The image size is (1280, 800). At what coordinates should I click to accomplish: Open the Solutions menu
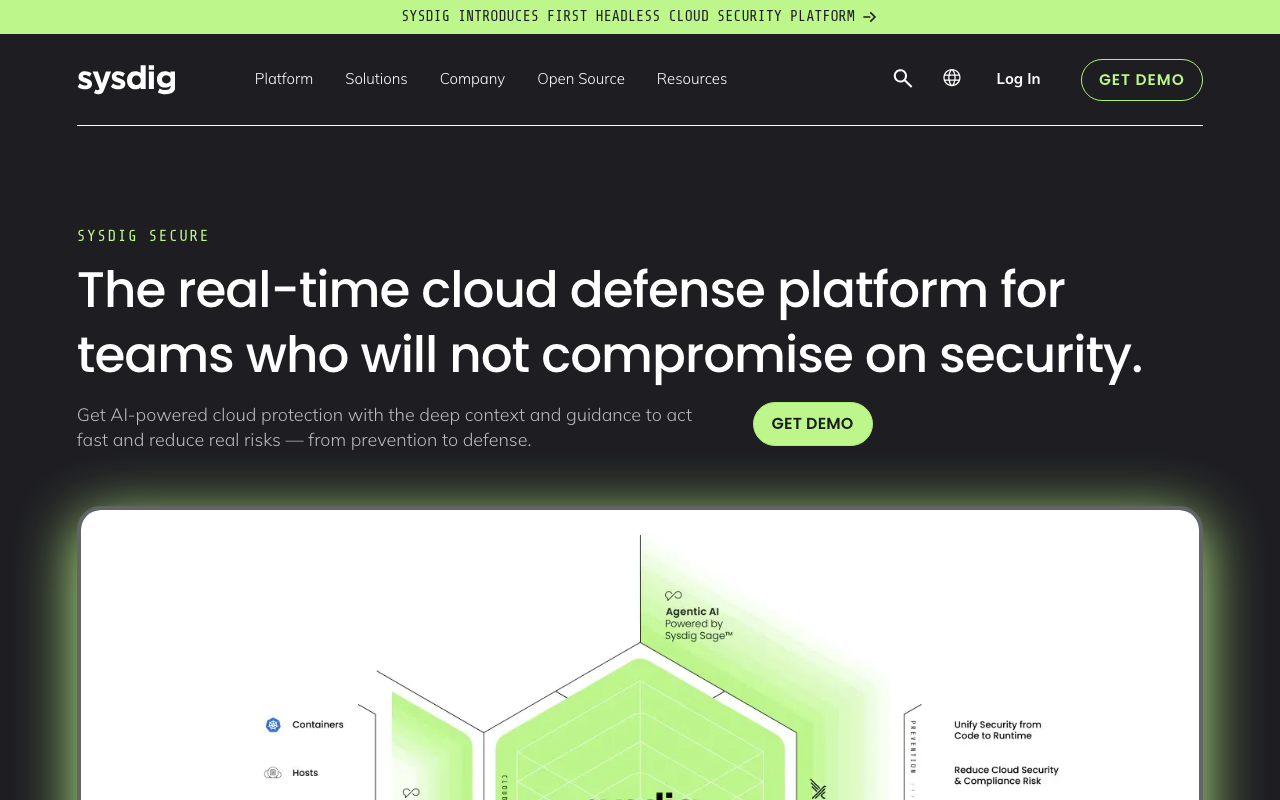376,79
